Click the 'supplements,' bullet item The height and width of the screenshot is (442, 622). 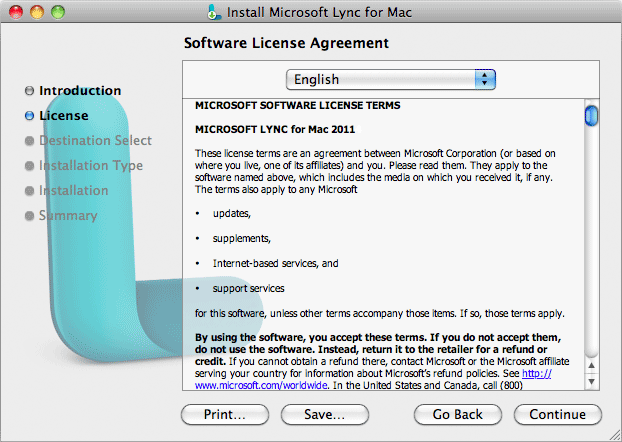pos(242,238)
